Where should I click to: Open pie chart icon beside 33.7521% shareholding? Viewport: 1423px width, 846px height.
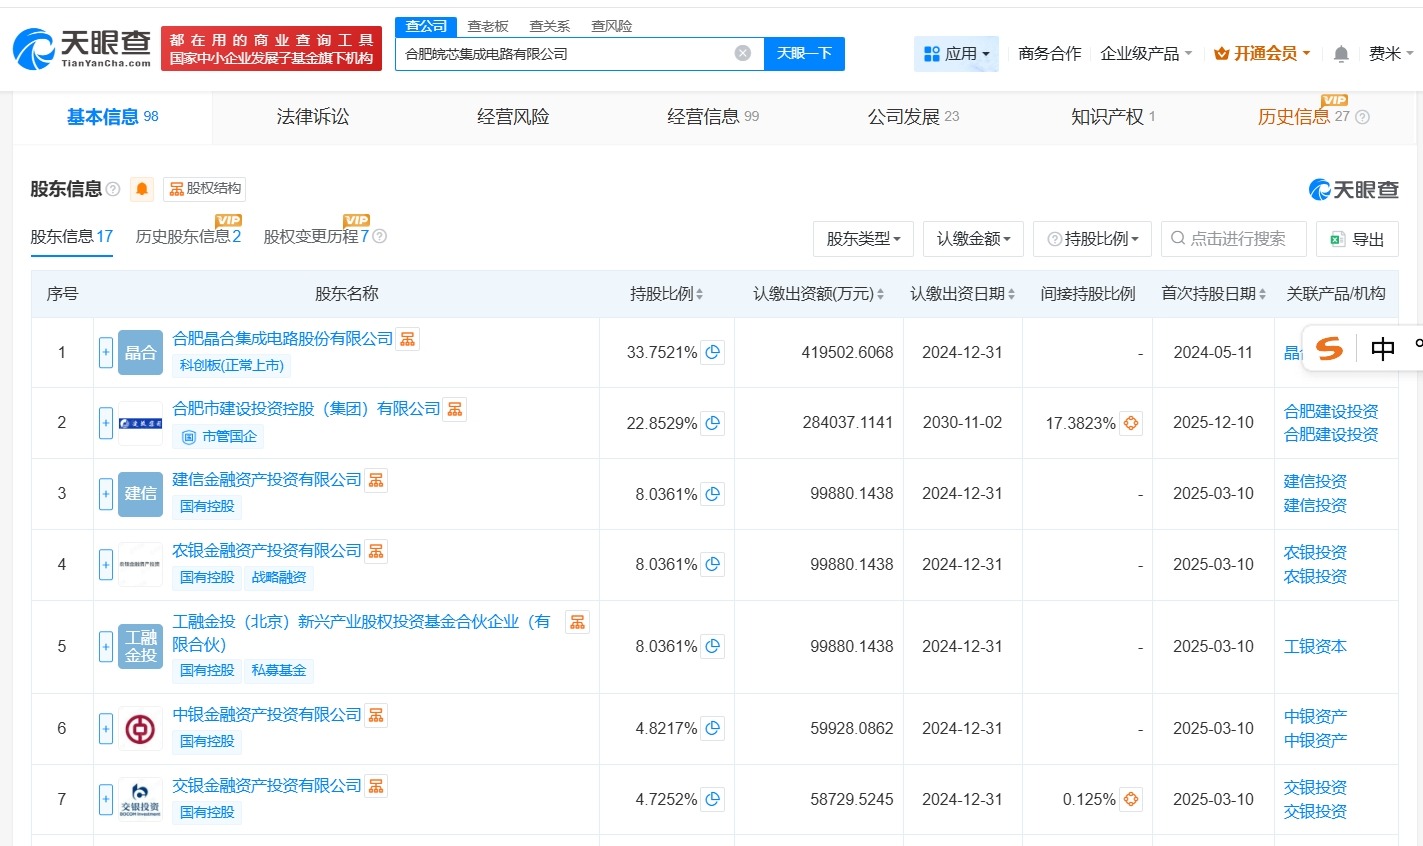tap(711, 352)
